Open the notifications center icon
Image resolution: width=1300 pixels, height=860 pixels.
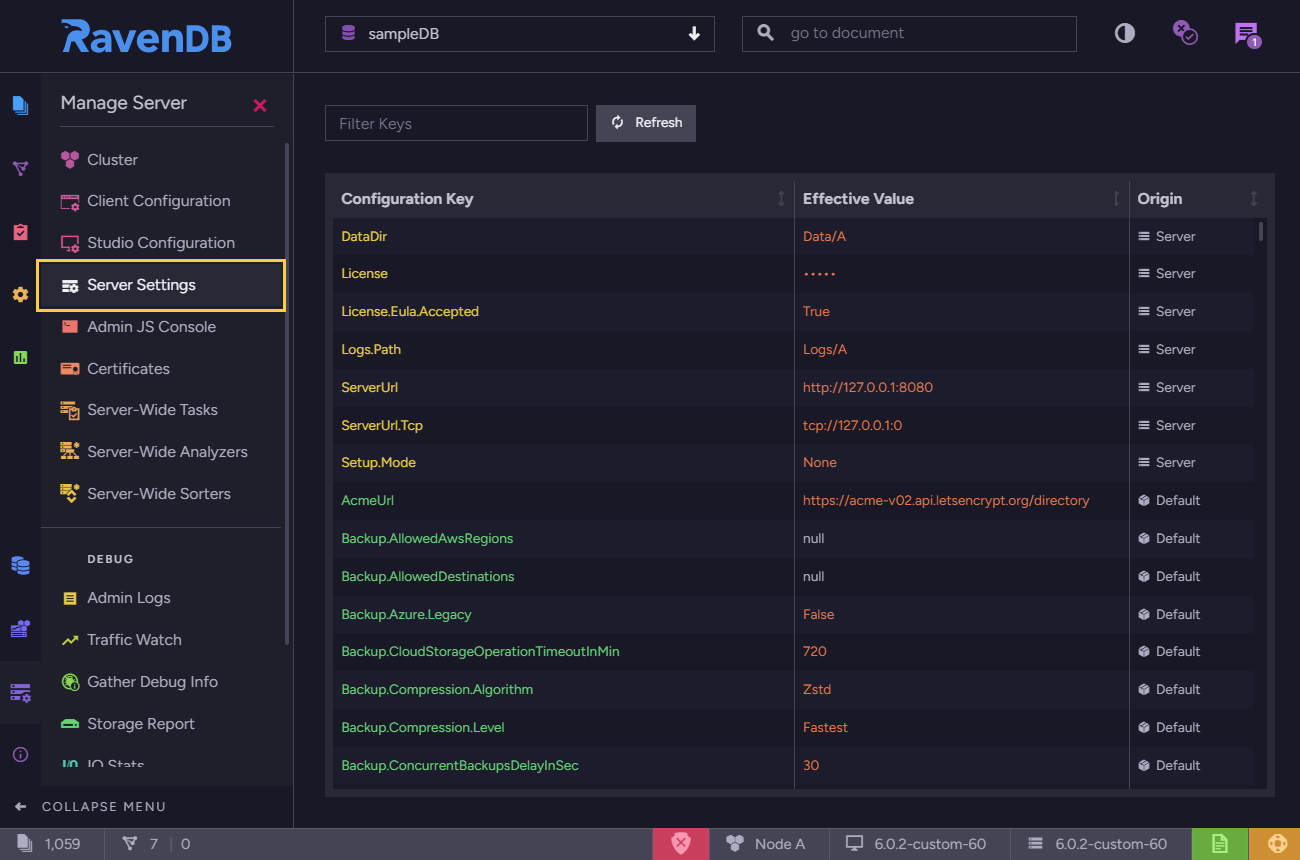(1247, 34)
